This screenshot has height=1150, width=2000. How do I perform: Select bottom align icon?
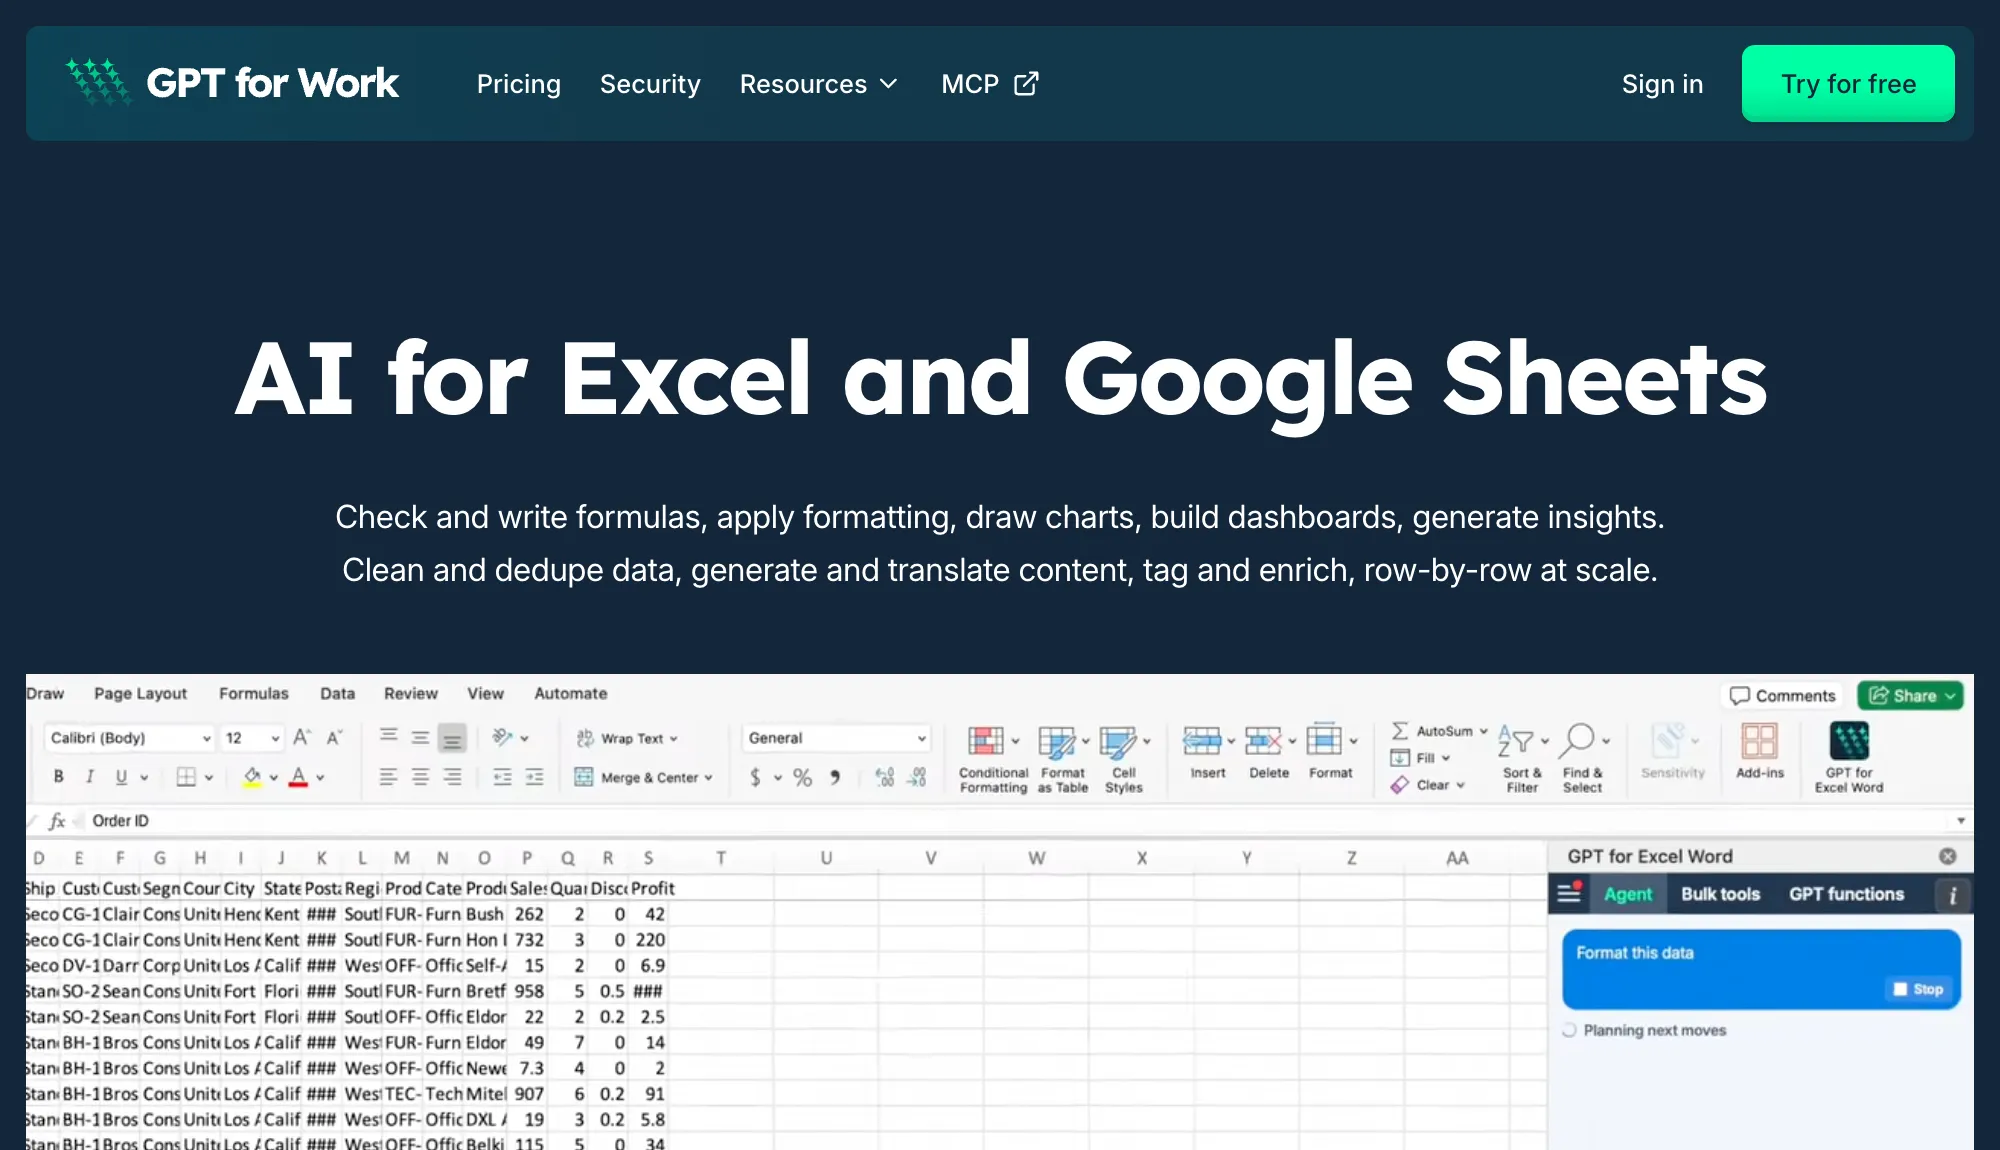452,738
